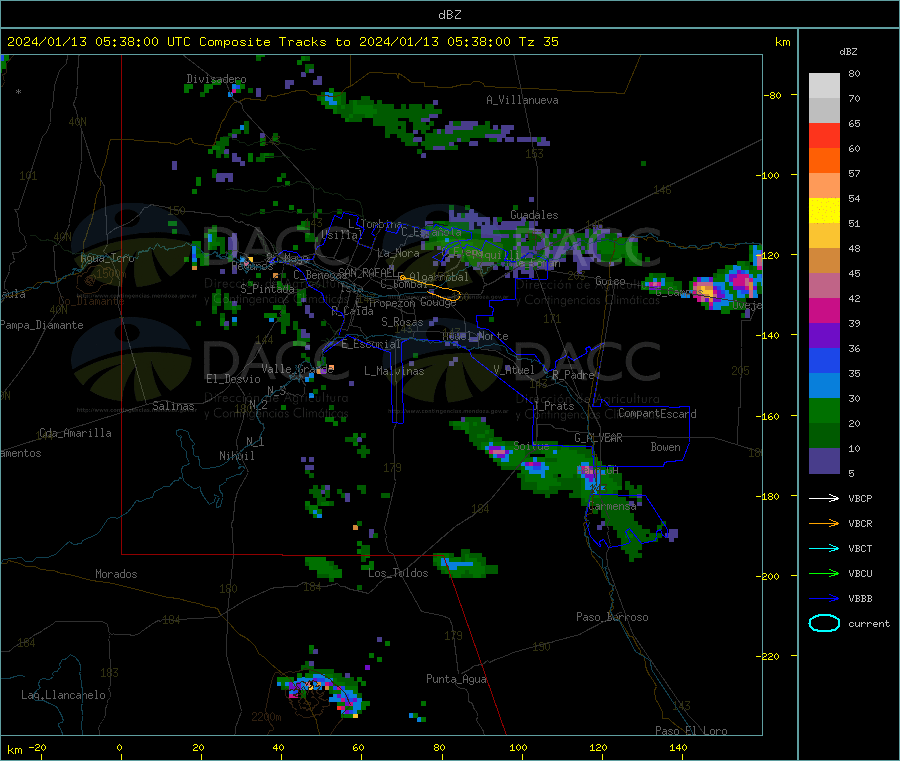Viewport: 900px width, 761px height.
Task: Click the G_ALVEAR map label
Action: (x=598, y=438)
